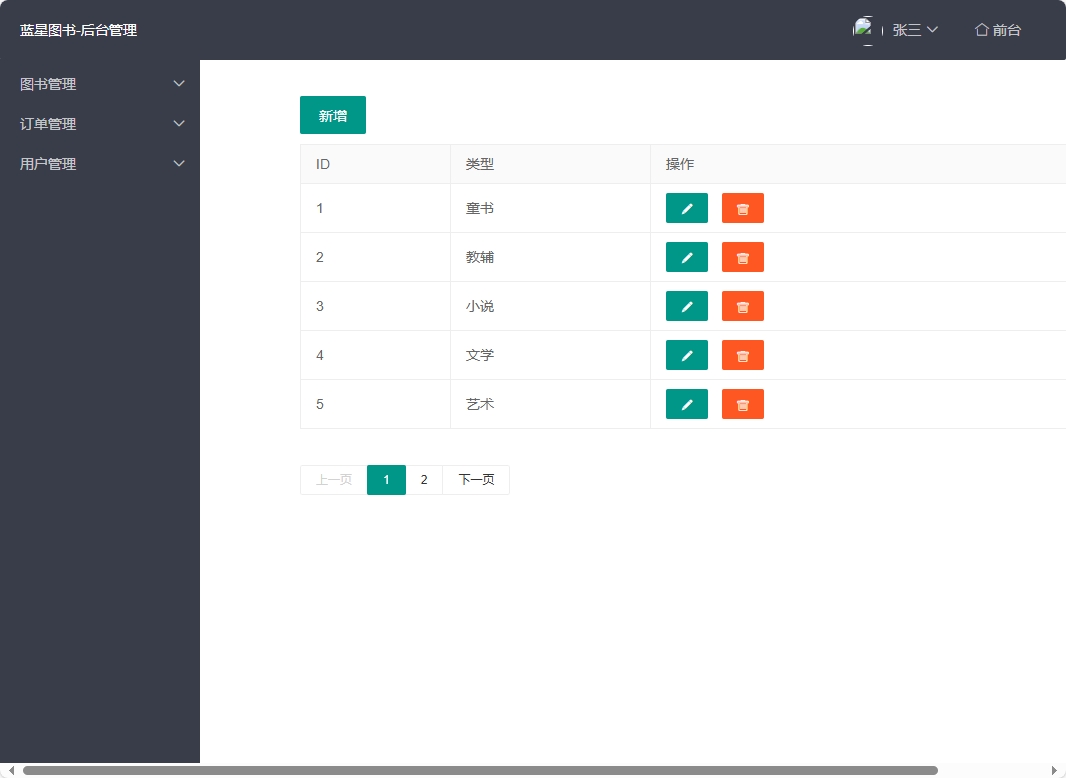Click the 上一页 pagination button
1066x778 pixels.
[333, 480]
